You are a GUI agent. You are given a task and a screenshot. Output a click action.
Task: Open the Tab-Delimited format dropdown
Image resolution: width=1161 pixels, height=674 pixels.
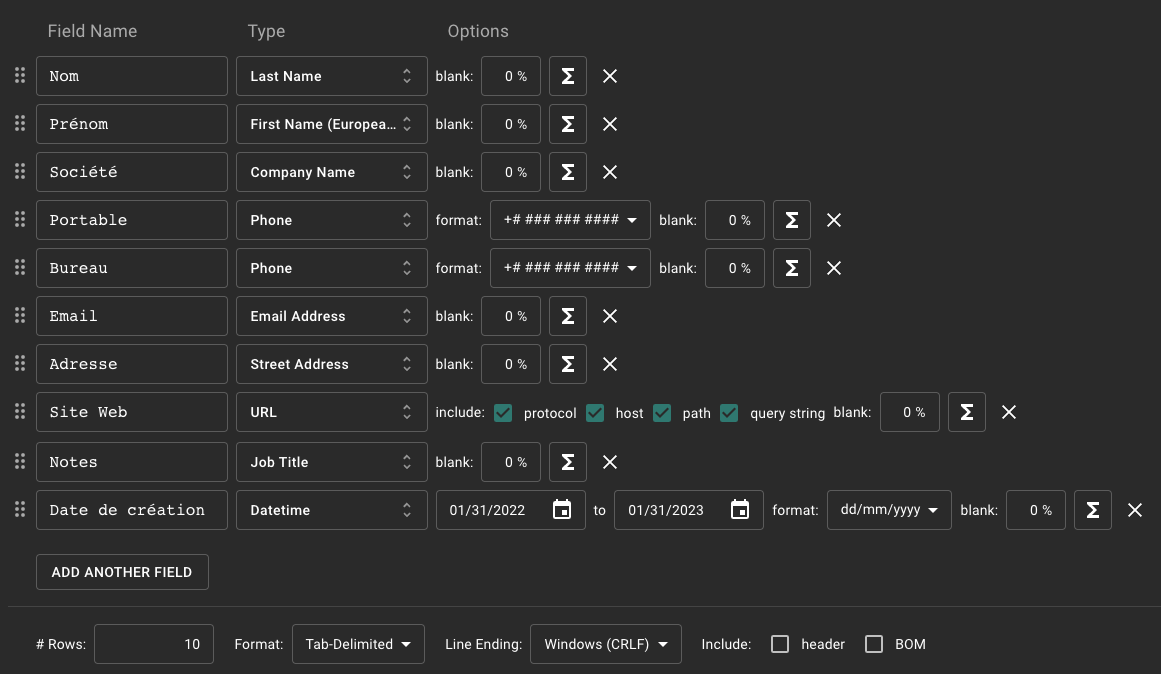[358, 644]
